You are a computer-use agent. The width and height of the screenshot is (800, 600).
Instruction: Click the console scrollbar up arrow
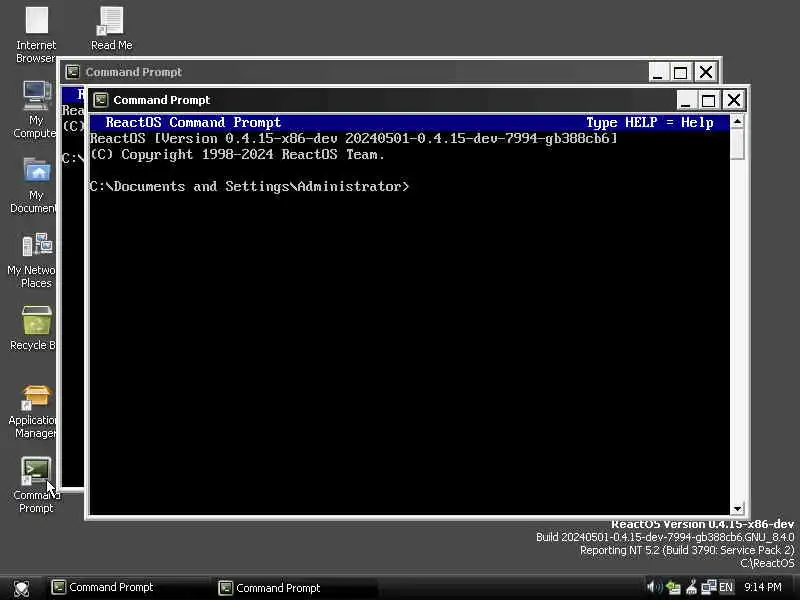[x=737, y=121]
